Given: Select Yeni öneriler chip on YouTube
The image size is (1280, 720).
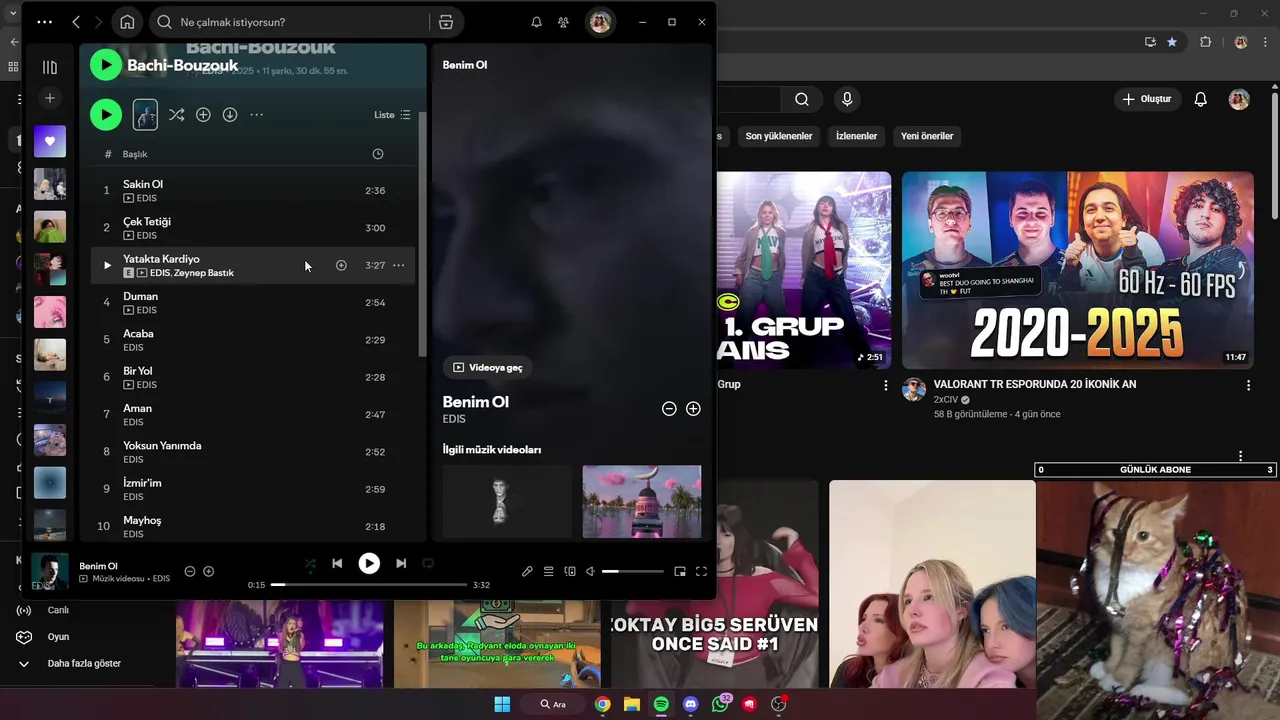Looking at the screenshot, I should click(x=927, y=136).
